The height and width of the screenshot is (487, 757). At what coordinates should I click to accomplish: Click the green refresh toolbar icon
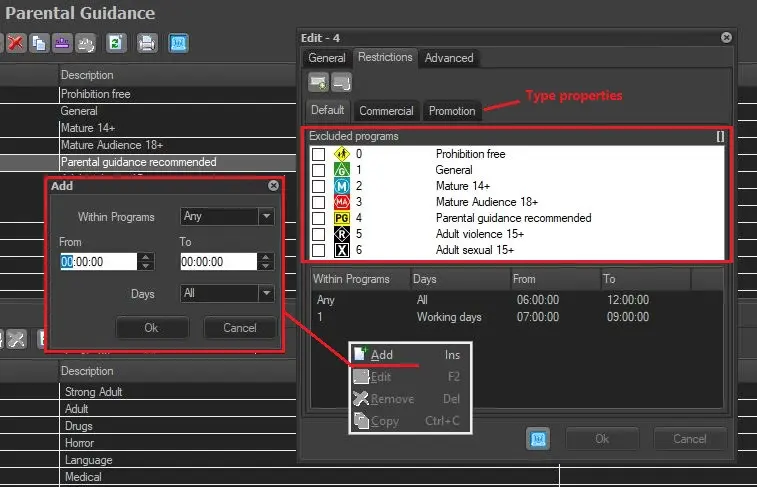[115, 43]
